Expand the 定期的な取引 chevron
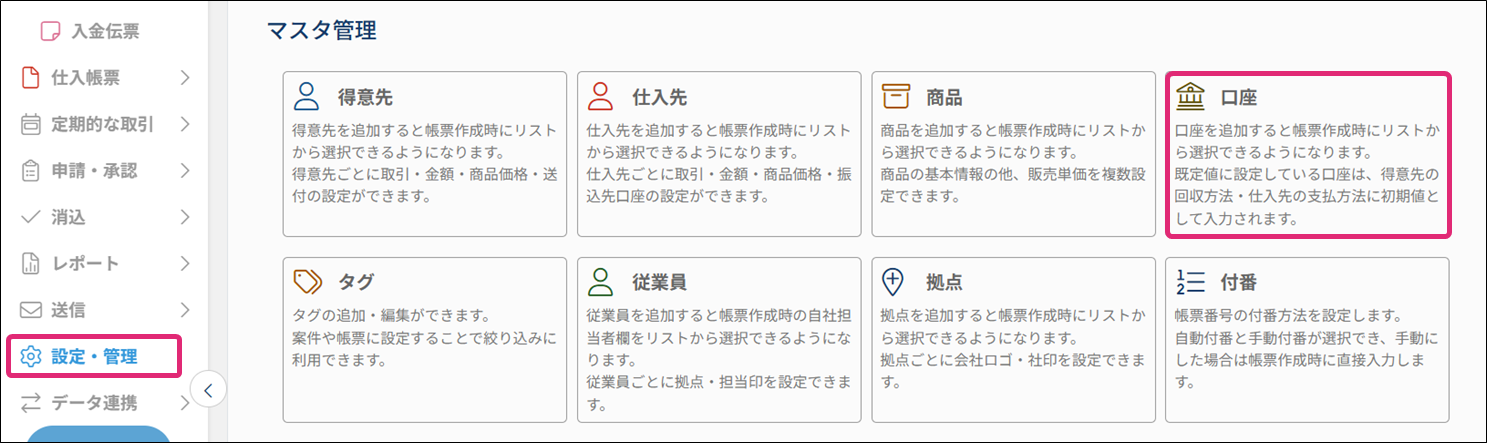 (185, 124)
